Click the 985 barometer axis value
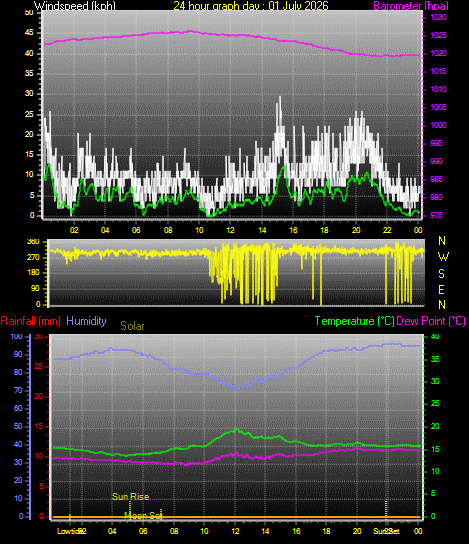 (436, 179)
